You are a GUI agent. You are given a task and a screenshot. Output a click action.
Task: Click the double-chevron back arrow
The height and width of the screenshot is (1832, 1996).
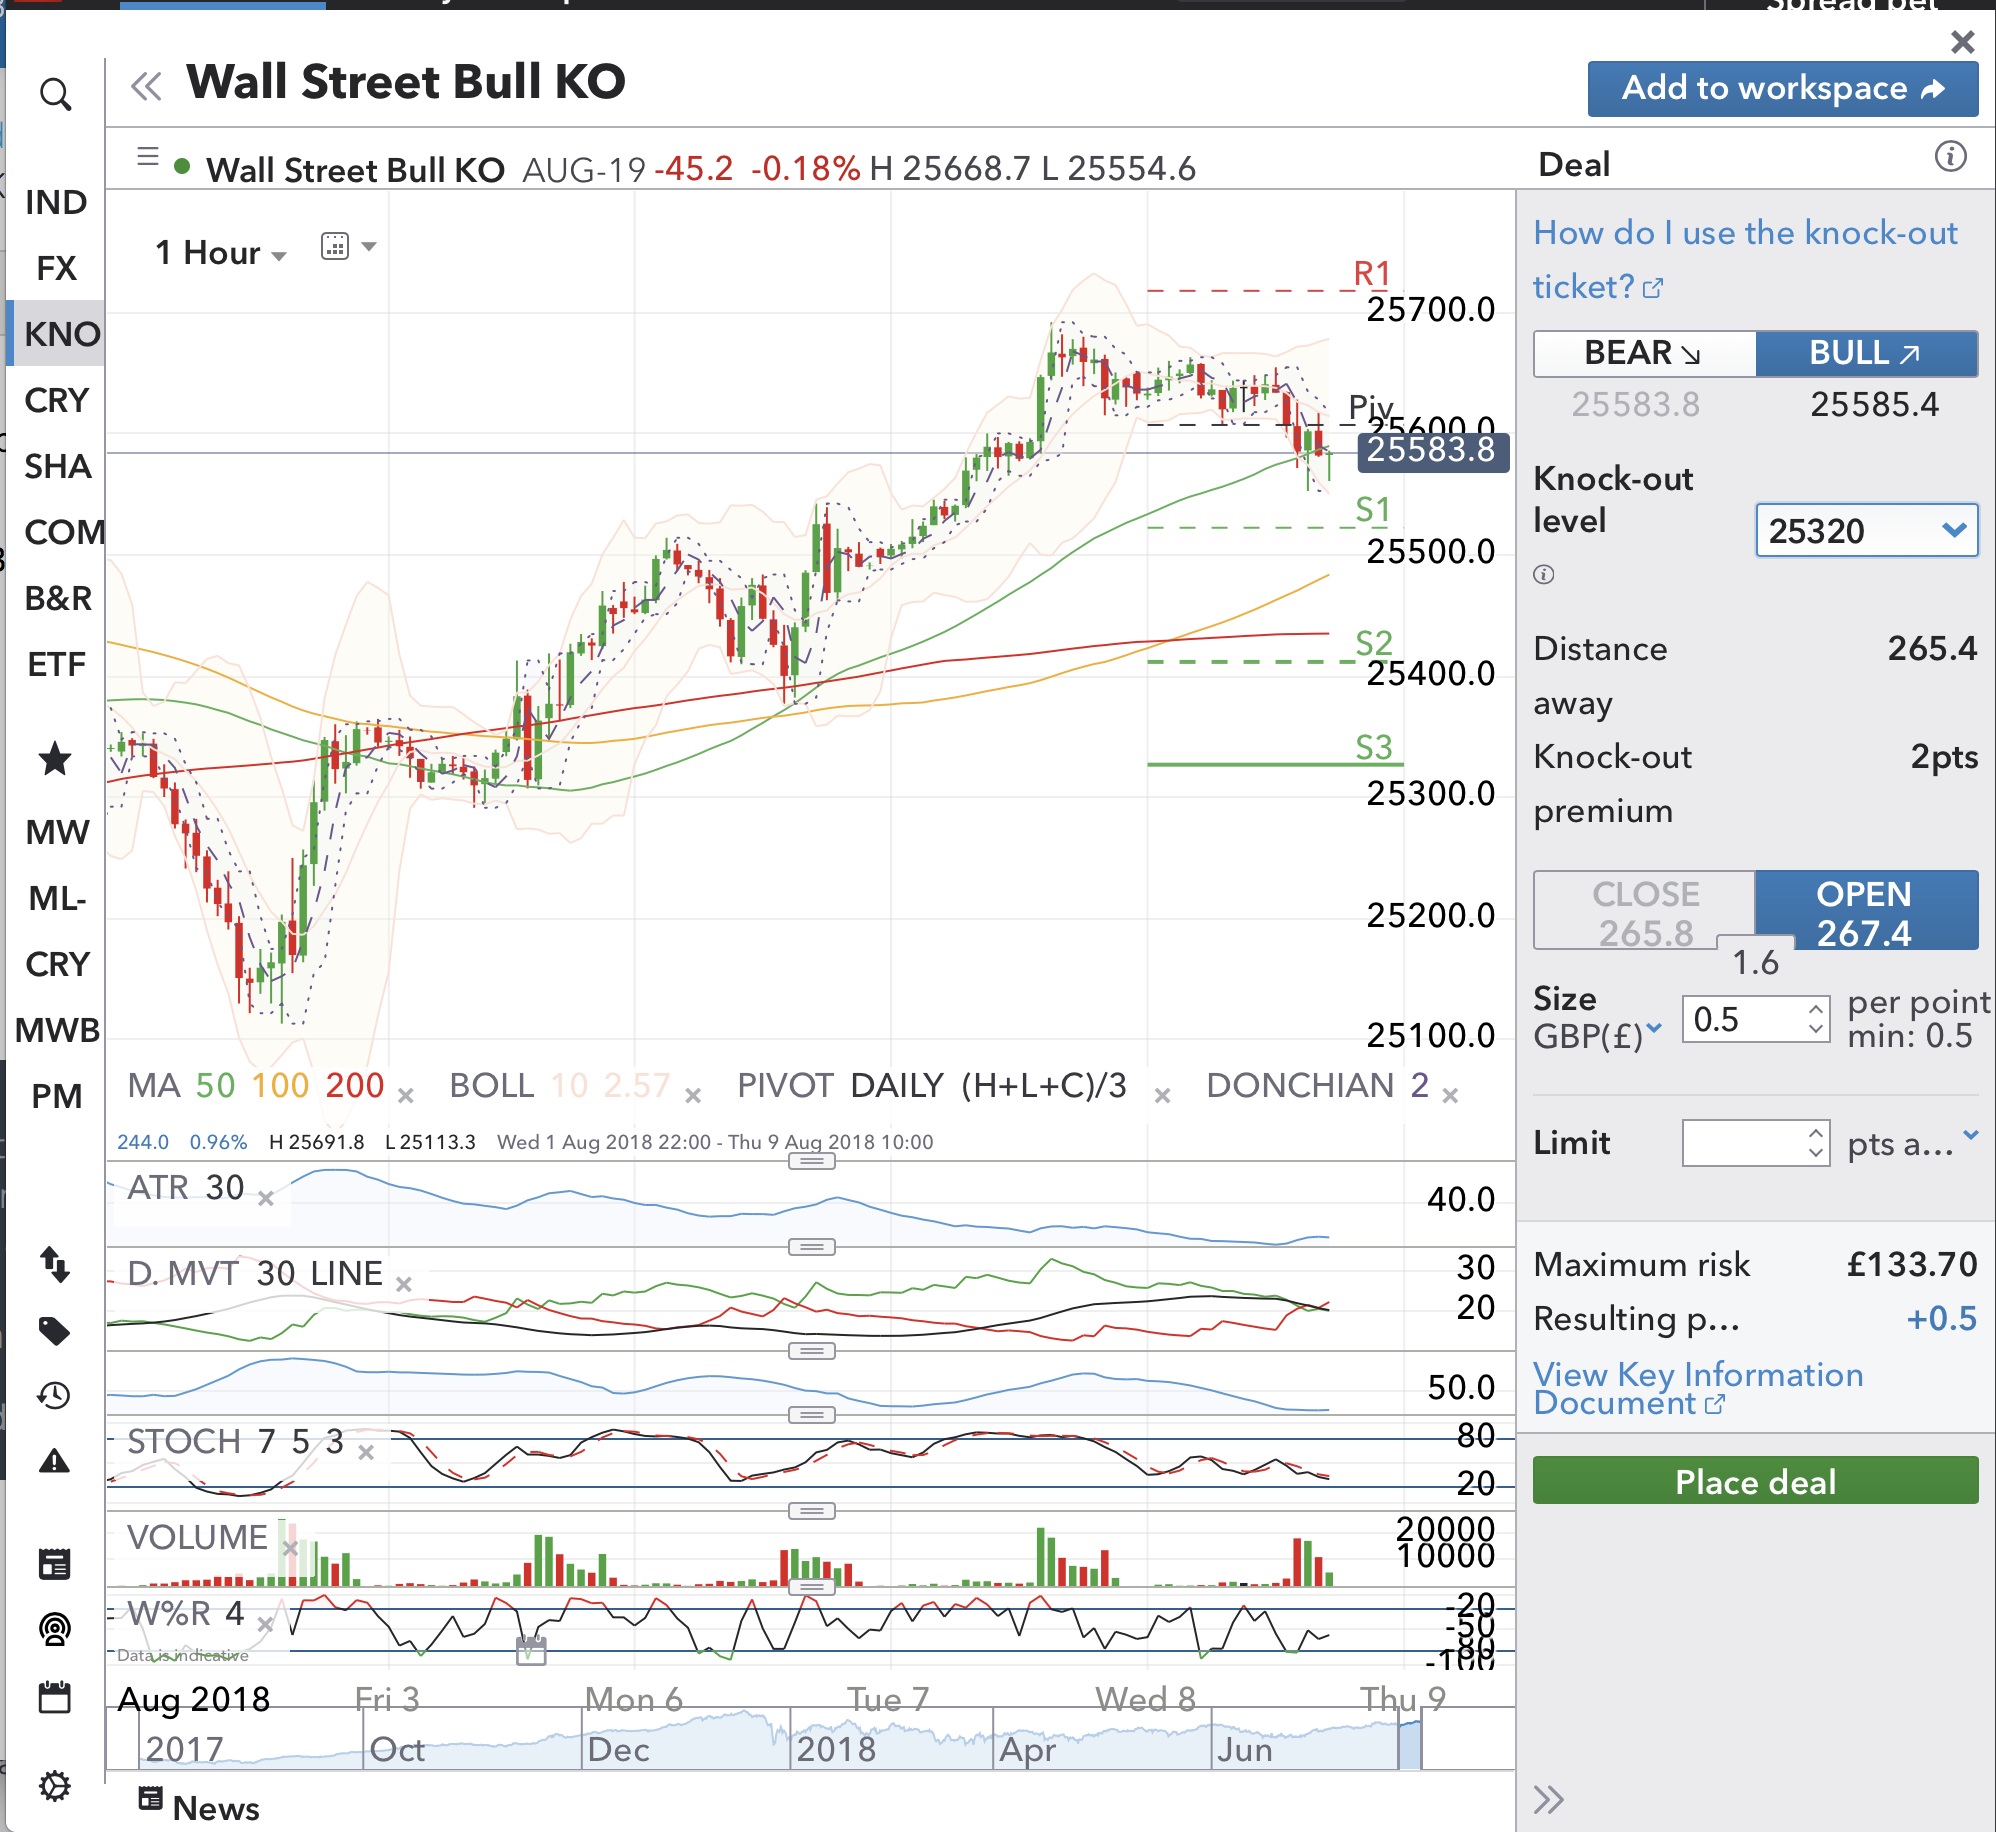point(146,87)
